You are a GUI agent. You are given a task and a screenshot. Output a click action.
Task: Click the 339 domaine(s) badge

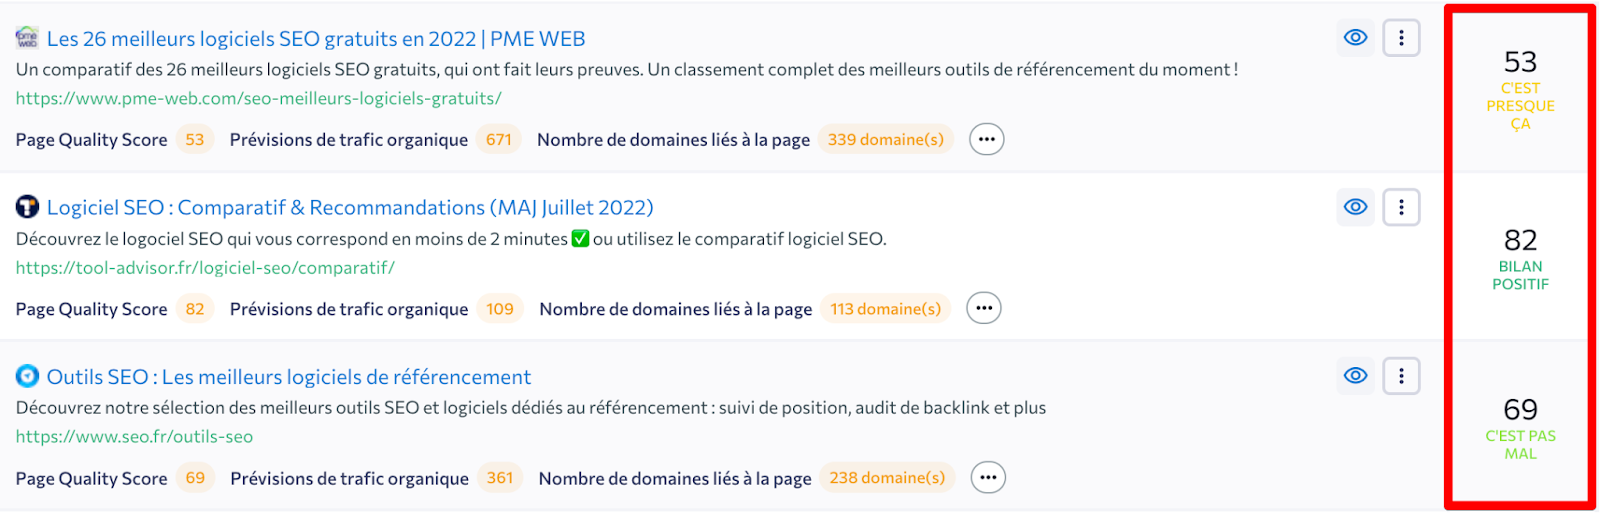click(x=886, y=139)
